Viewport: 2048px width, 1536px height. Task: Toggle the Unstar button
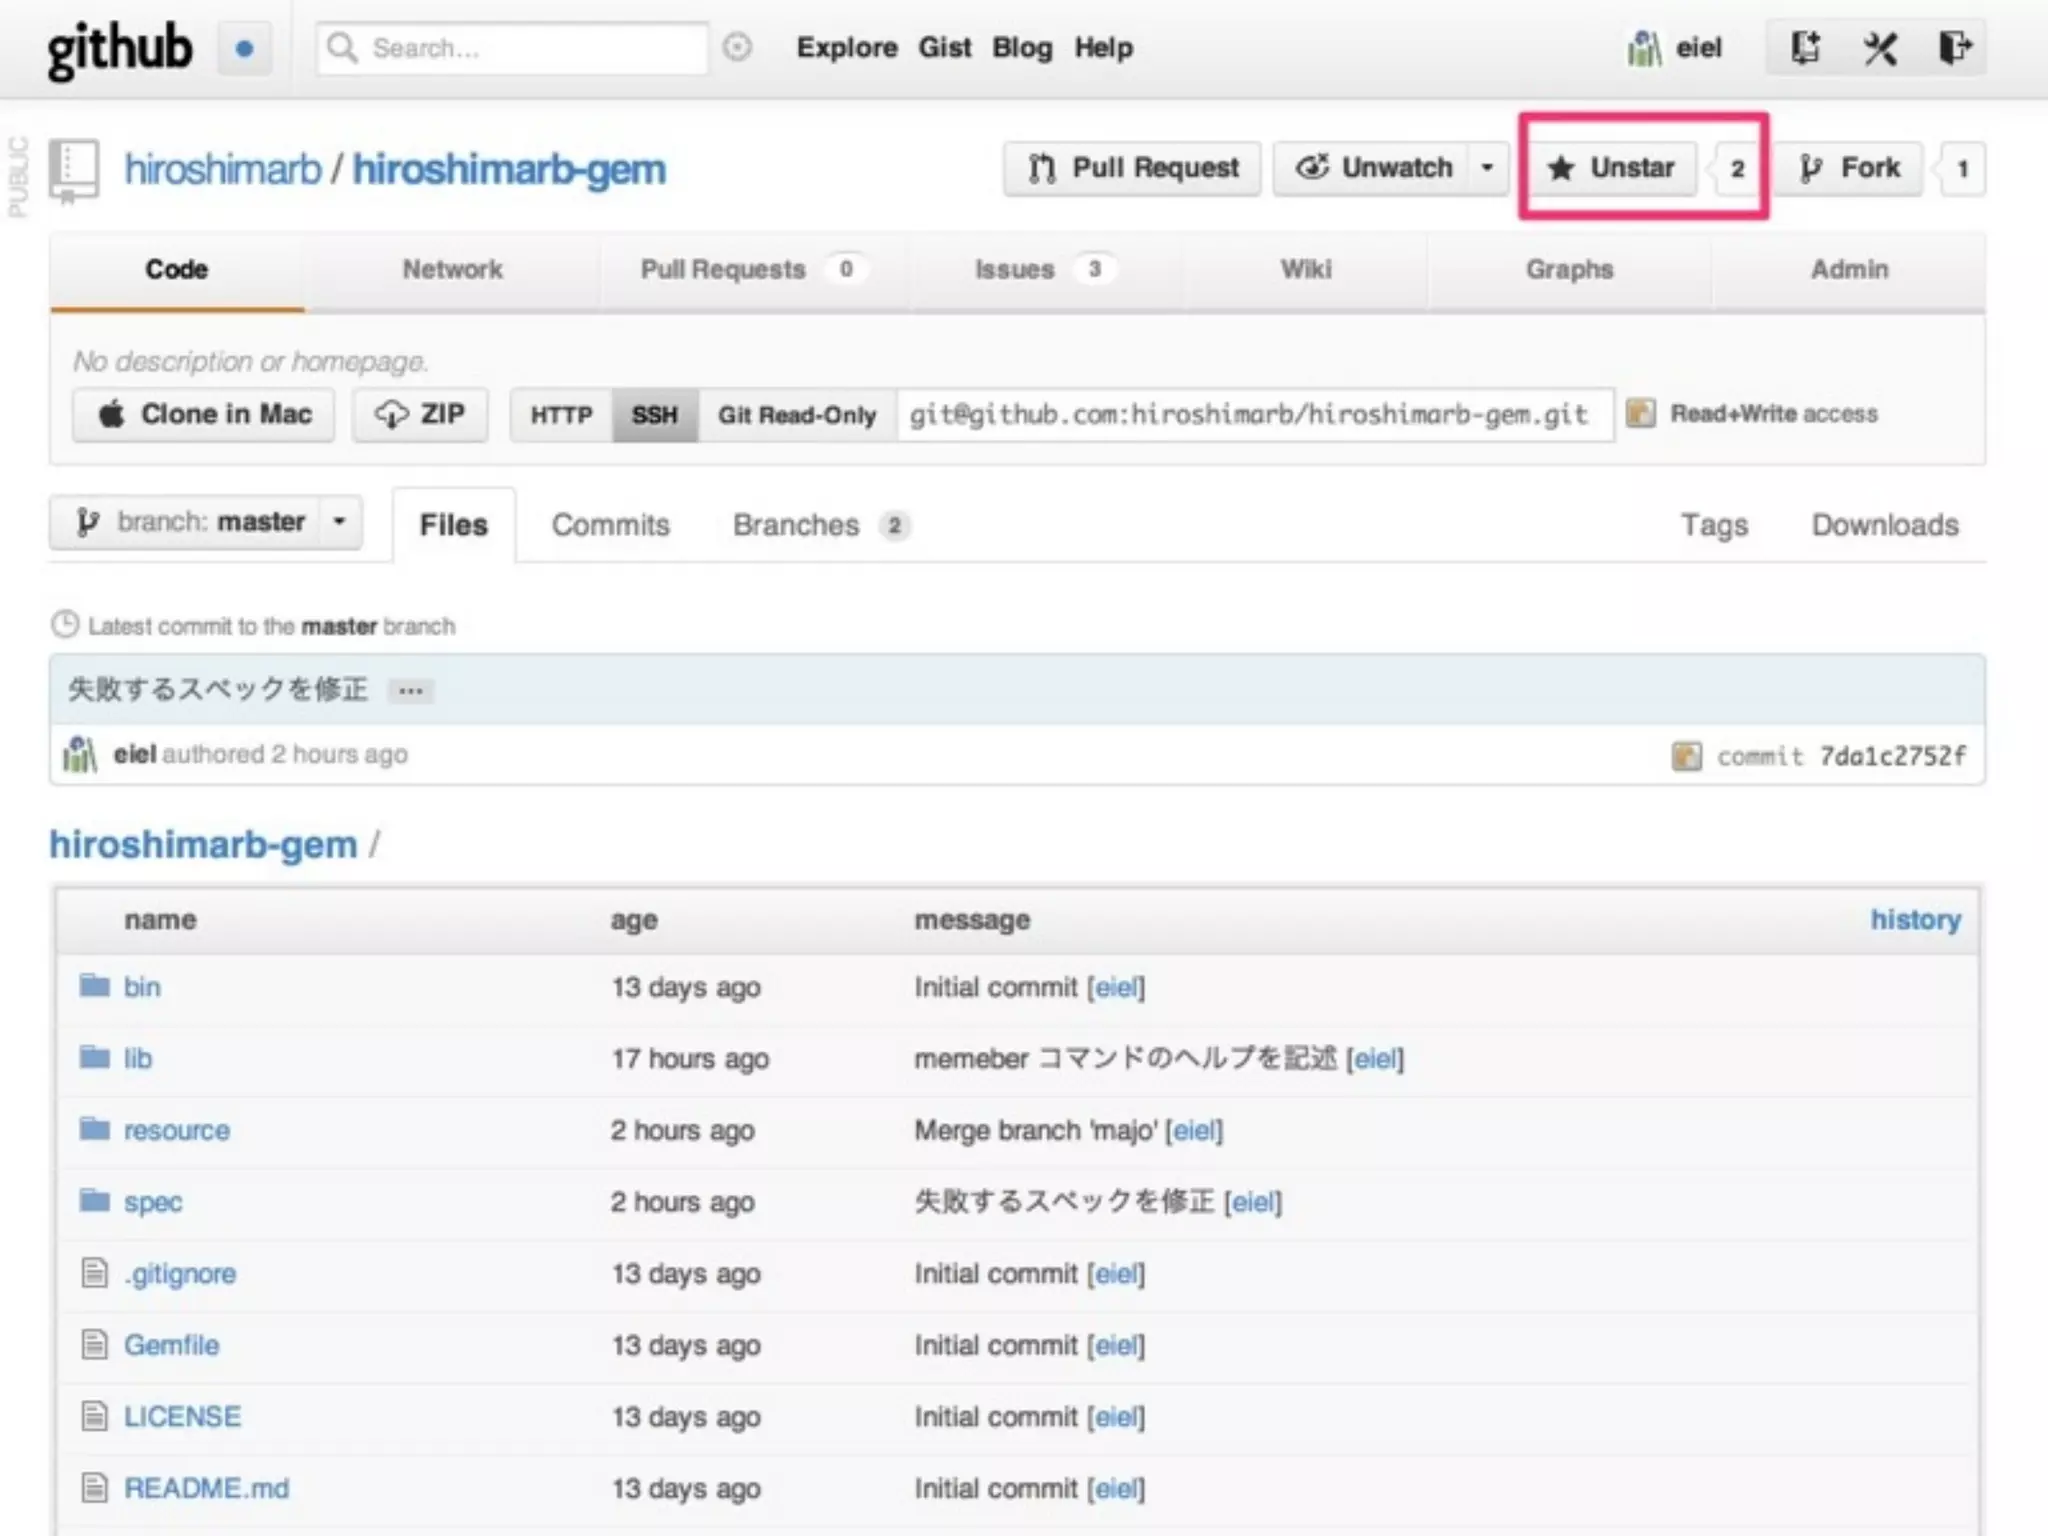tap(1611, 168)
